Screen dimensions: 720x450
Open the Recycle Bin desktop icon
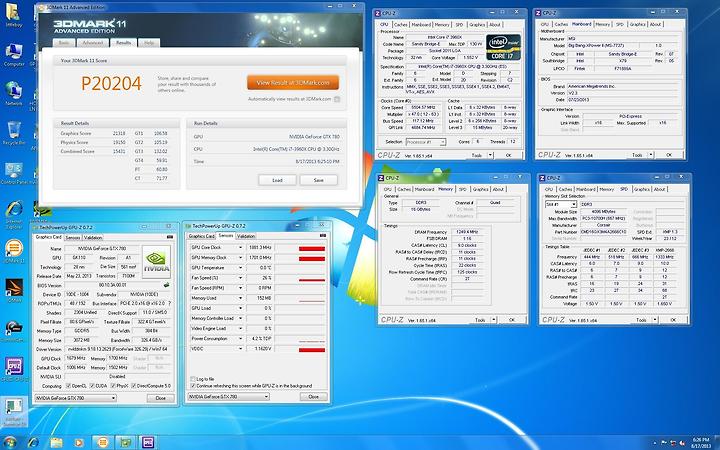(x=14, y=132)
